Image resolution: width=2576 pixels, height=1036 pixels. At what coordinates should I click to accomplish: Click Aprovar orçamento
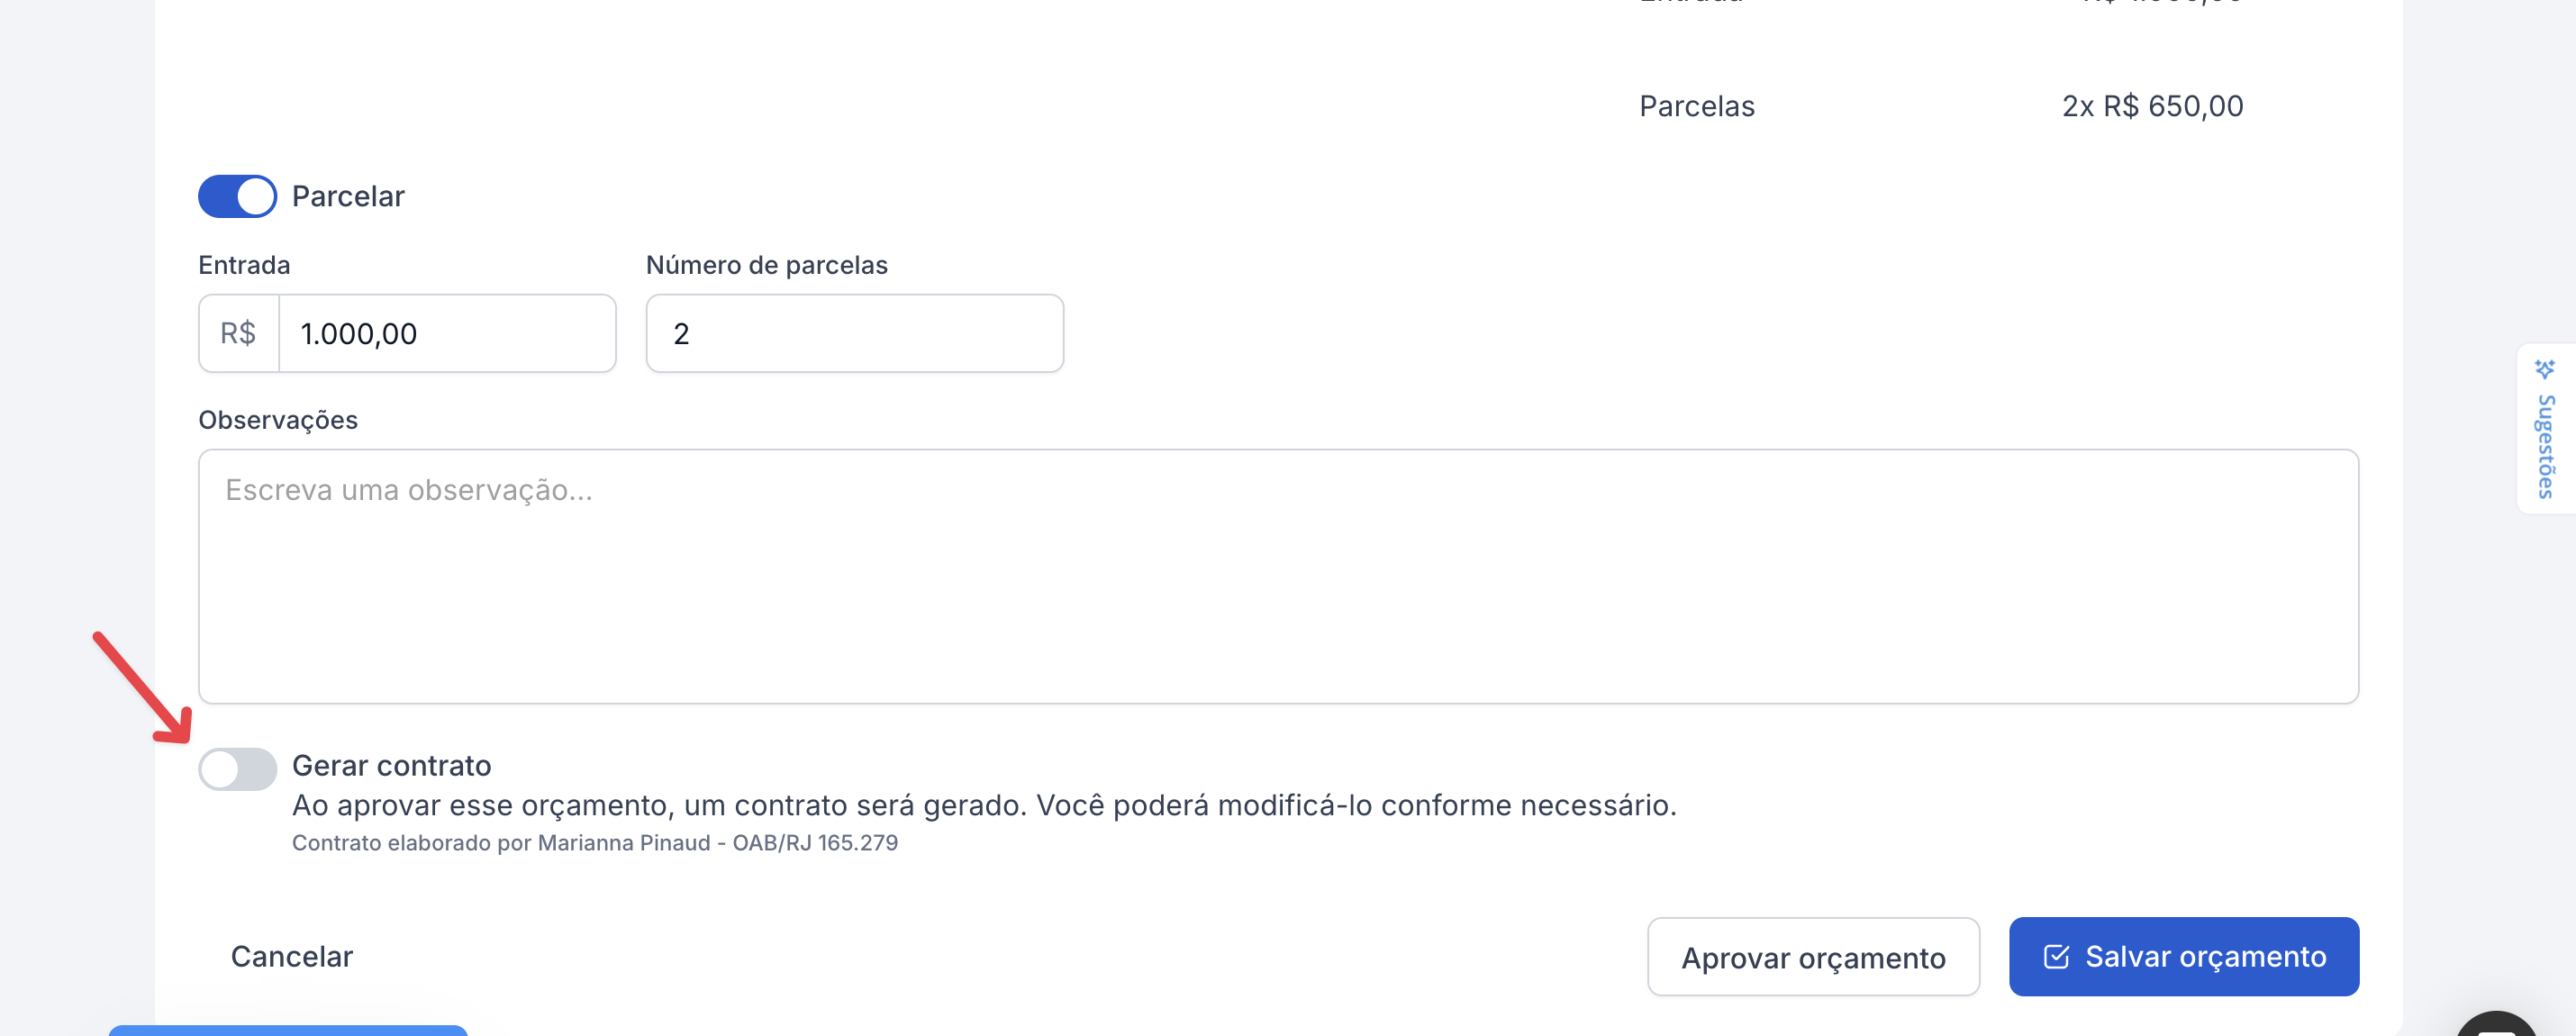point(1813,957)
